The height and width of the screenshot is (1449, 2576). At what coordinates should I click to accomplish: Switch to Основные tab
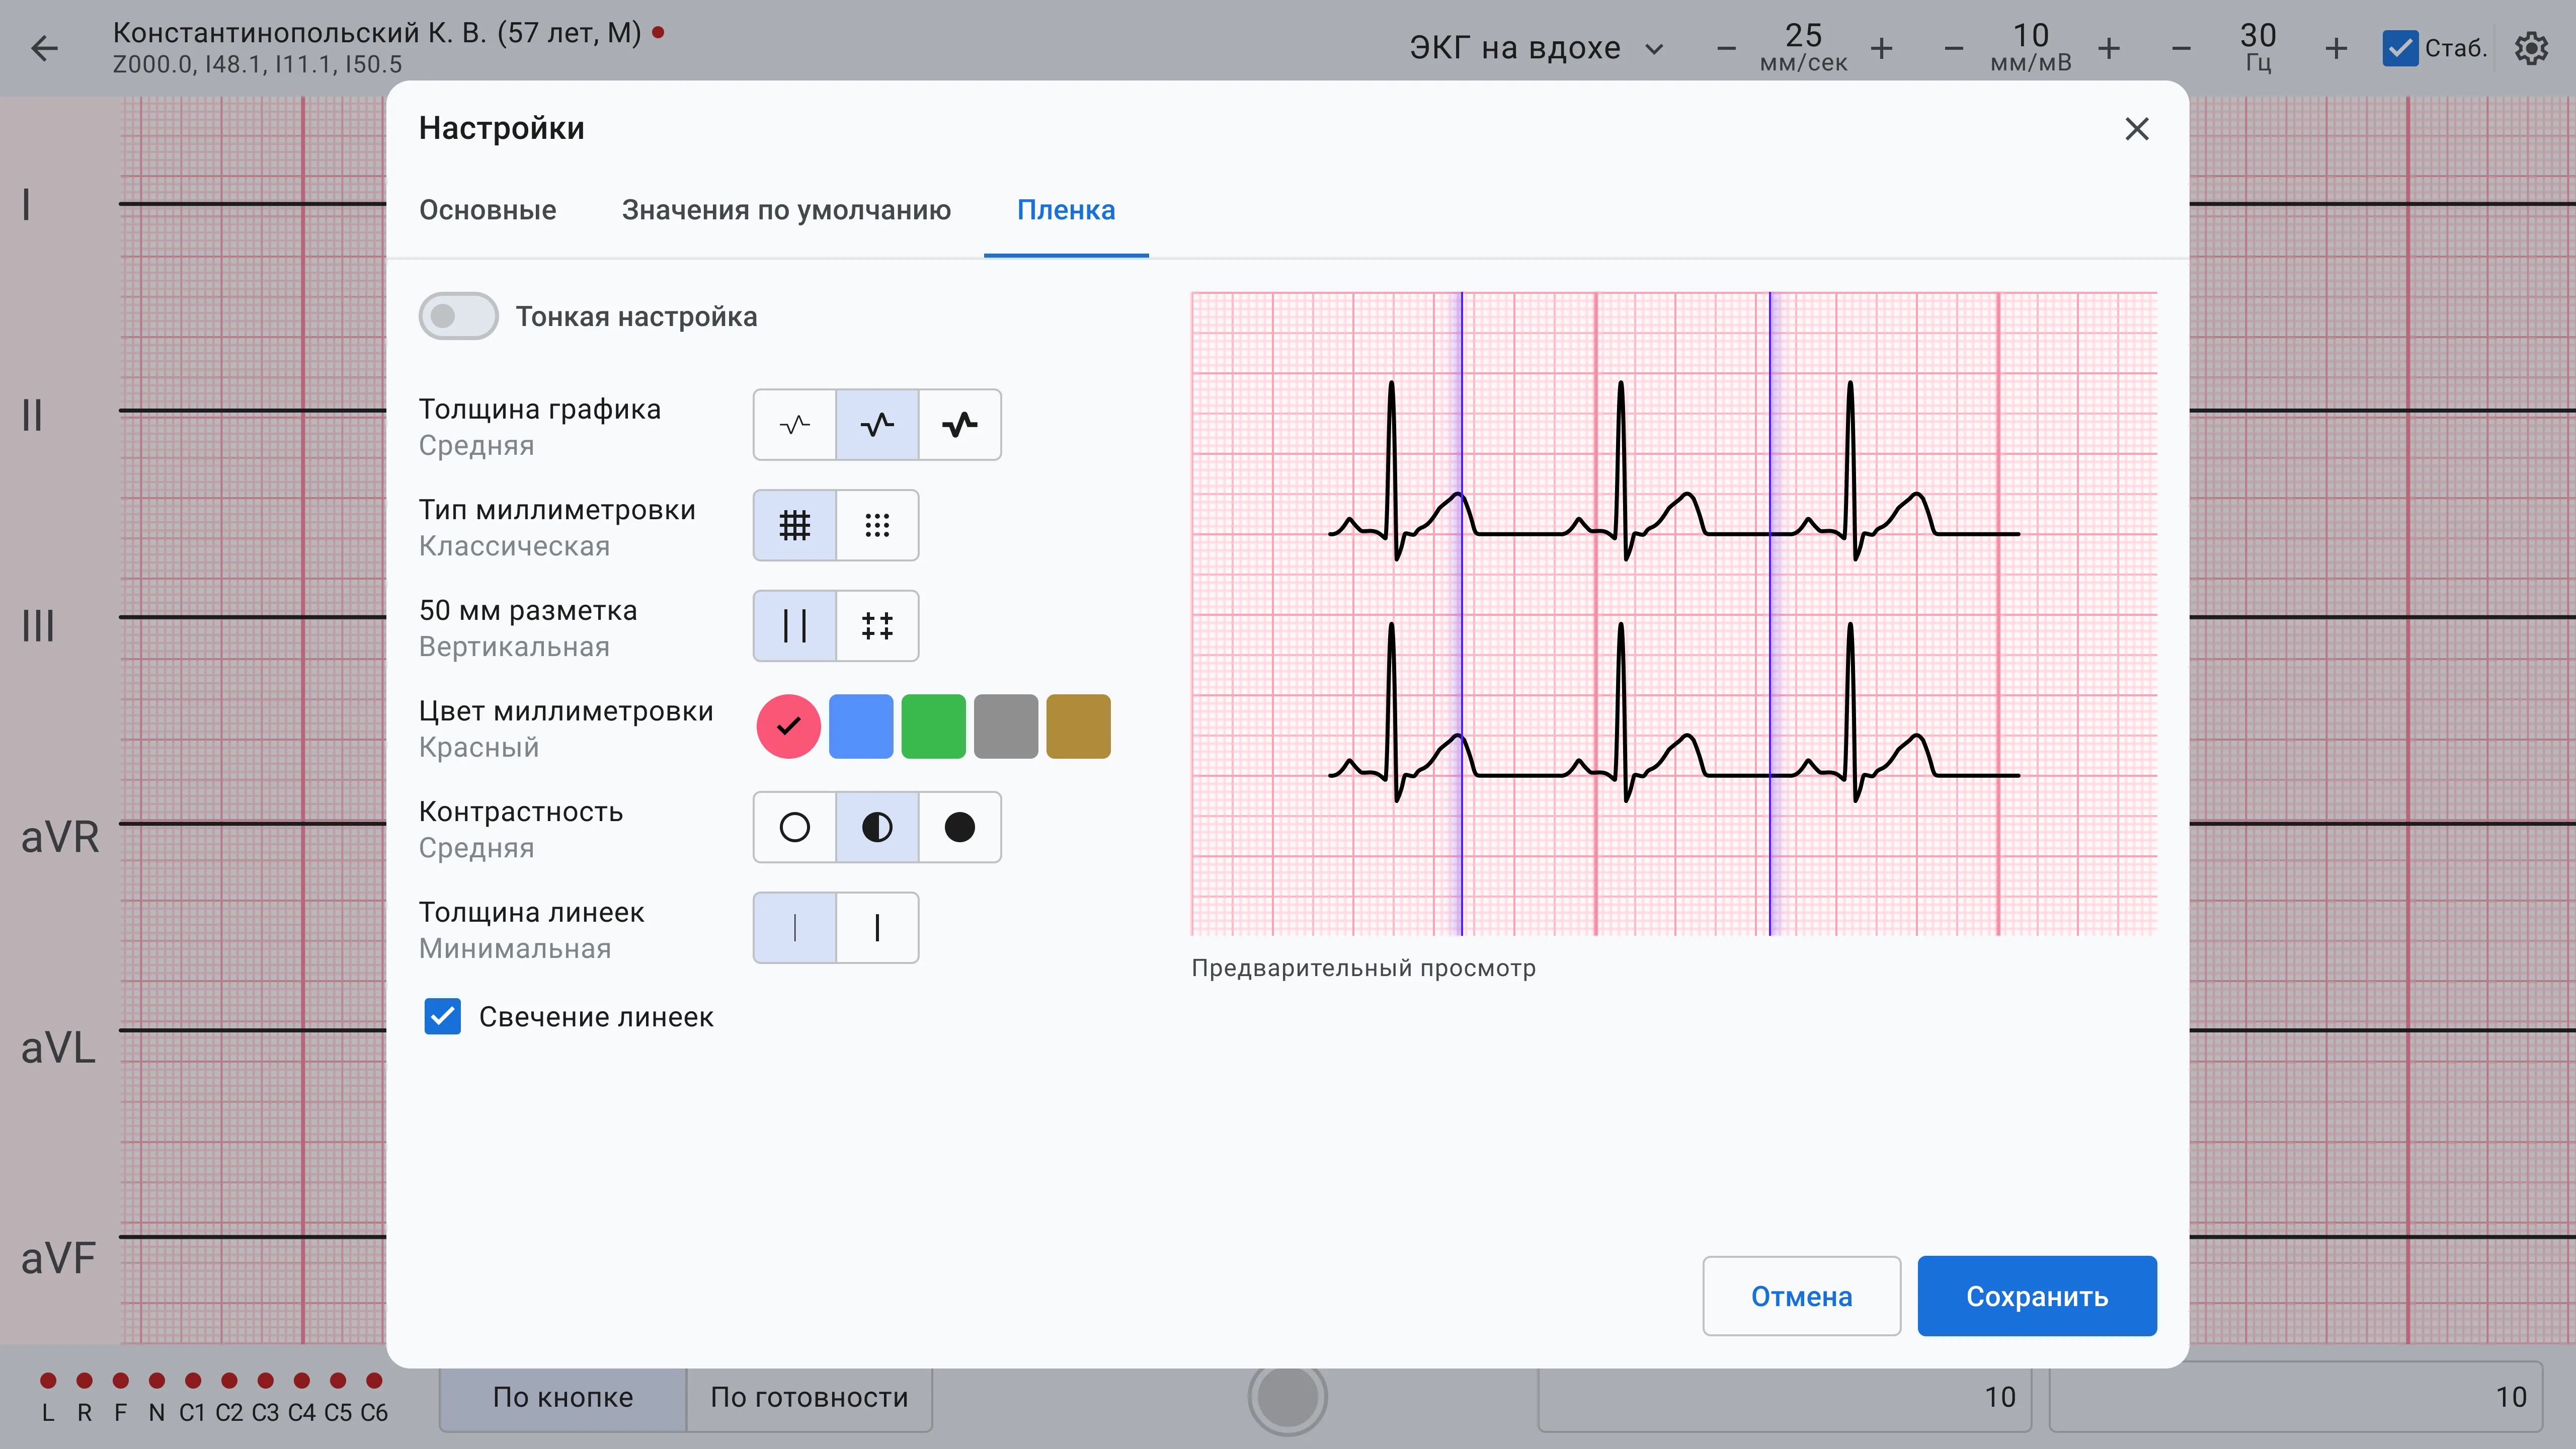point(487,210)
